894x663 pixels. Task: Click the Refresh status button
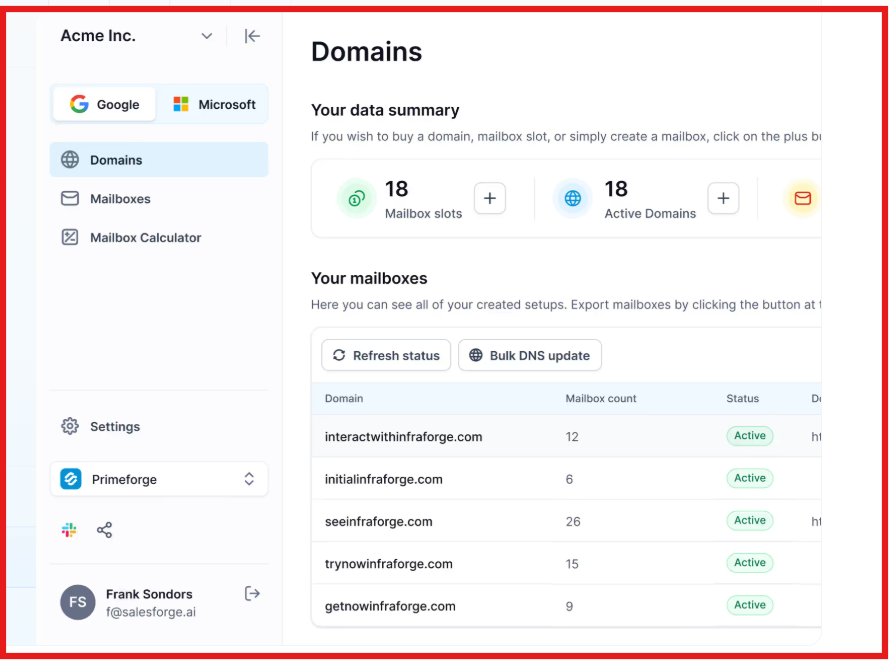(386, 355)
